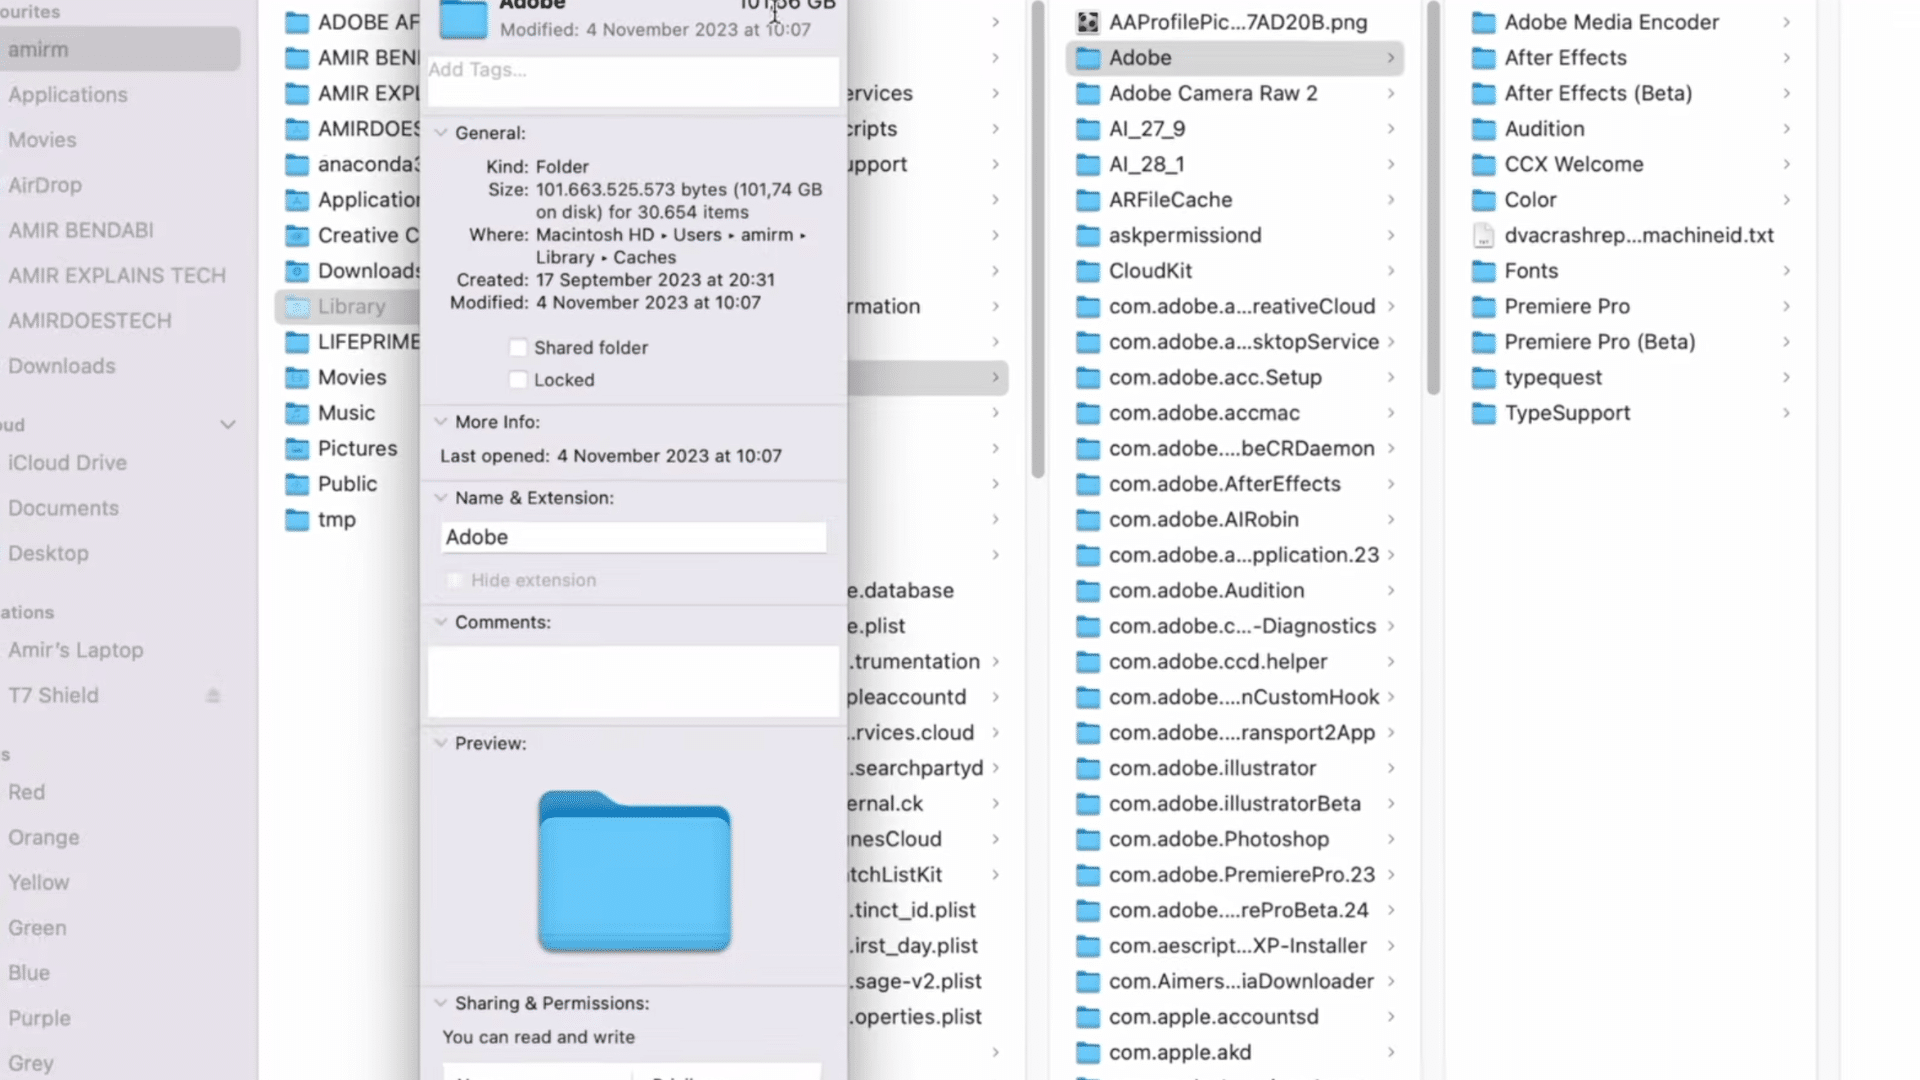Collapse the Sharing & Permissions section
This screenshot has height=1080, width=1920.
pos(440,1003)
